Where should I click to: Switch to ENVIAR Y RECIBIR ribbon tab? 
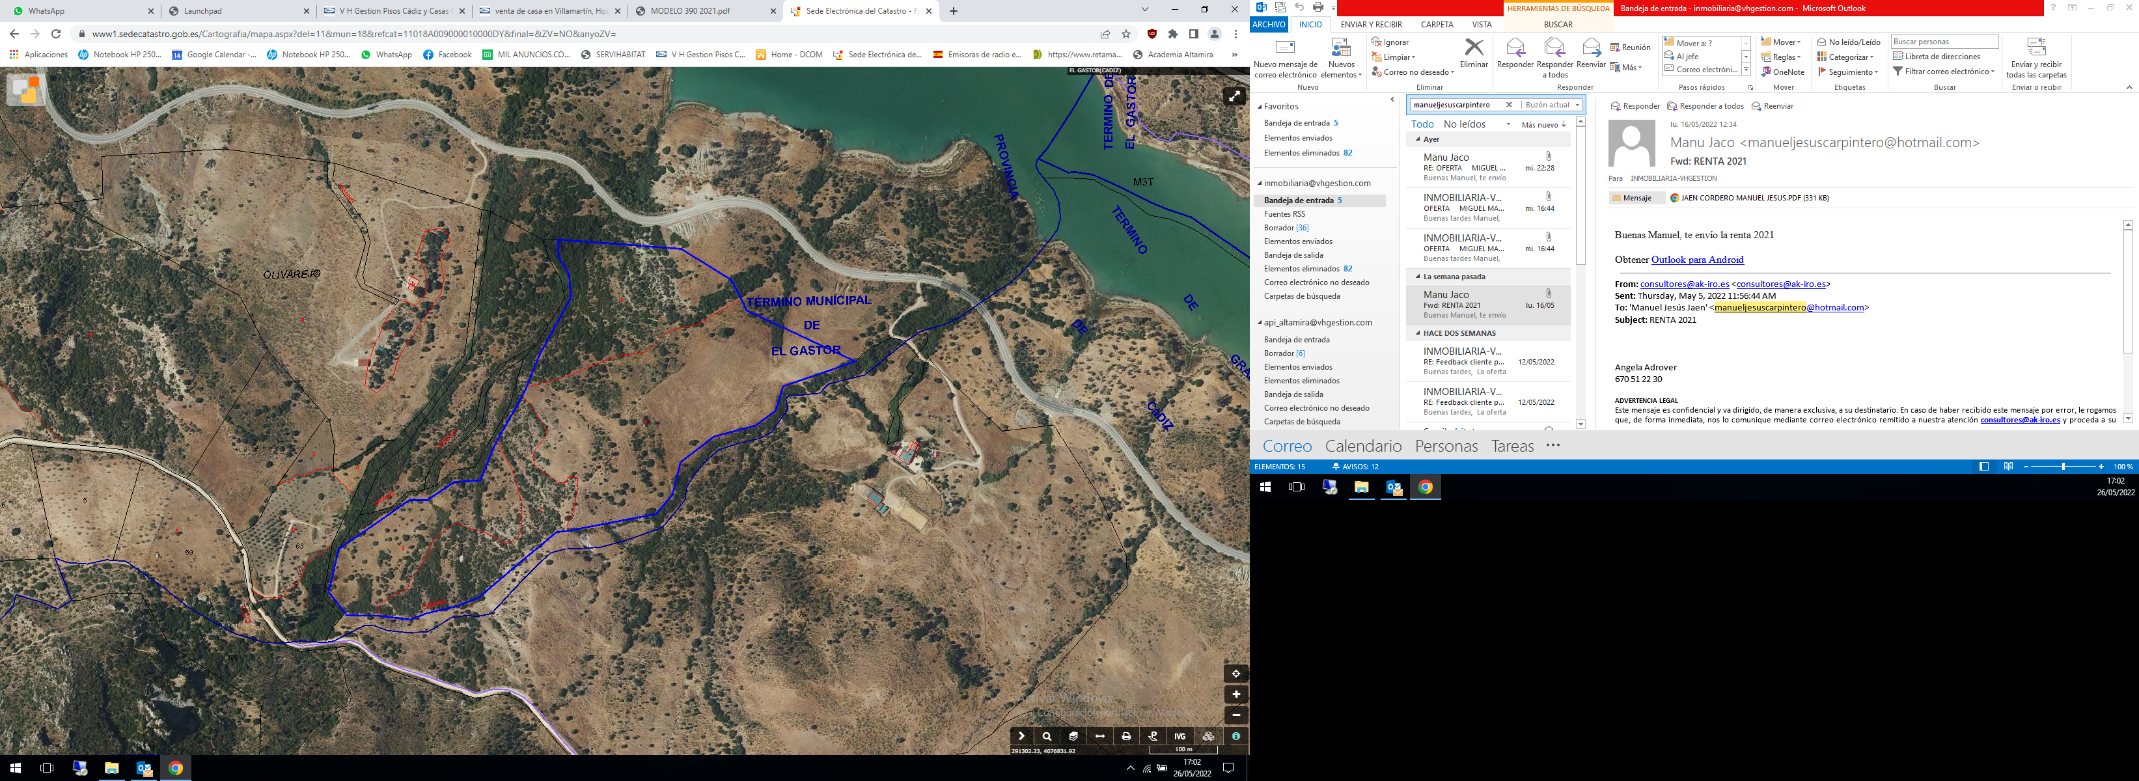pos(1371,24)
